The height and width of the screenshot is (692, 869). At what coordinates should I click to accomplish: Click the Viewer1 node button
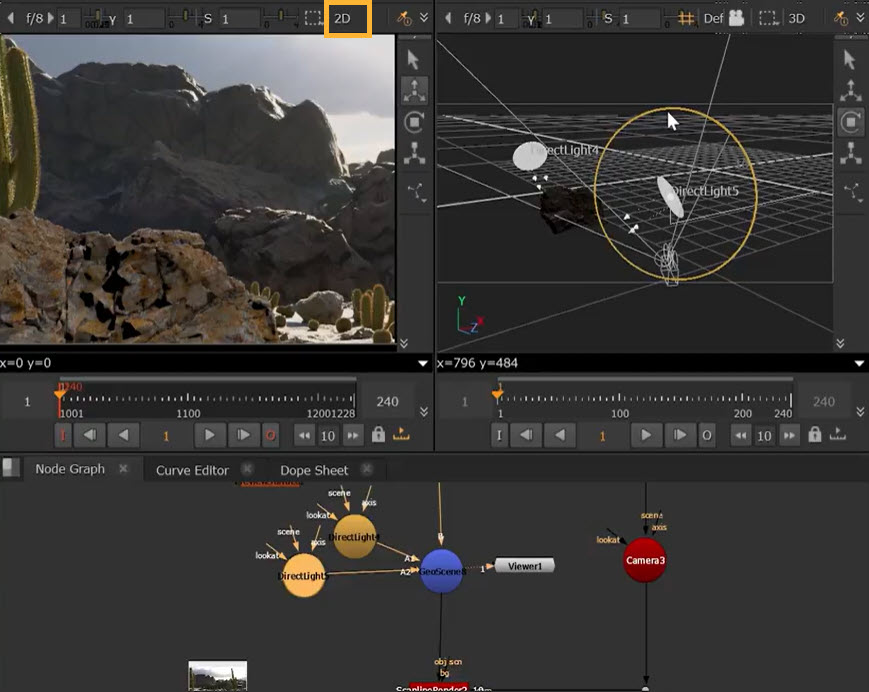524,566
